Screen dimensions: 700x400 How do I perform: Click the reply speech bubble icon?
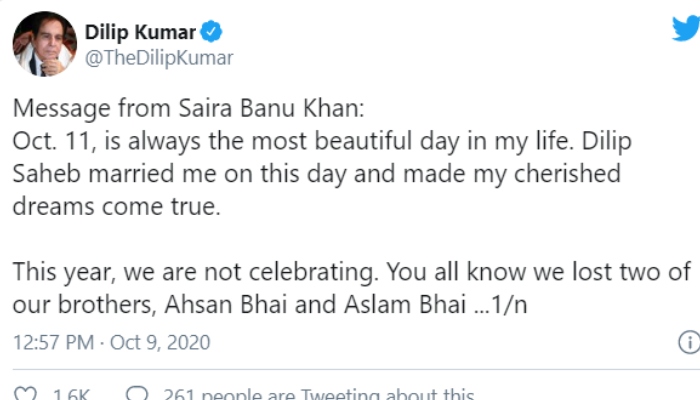tap(137, 394)
